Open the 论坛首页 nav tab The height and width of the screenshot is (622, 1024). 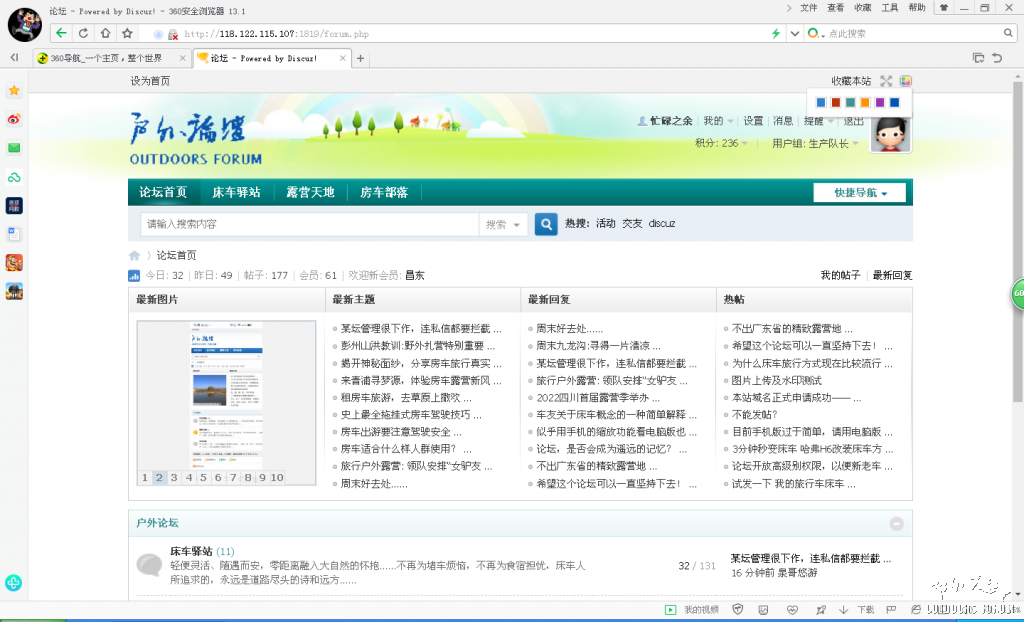pyautogui.click(x=163, y=192)
